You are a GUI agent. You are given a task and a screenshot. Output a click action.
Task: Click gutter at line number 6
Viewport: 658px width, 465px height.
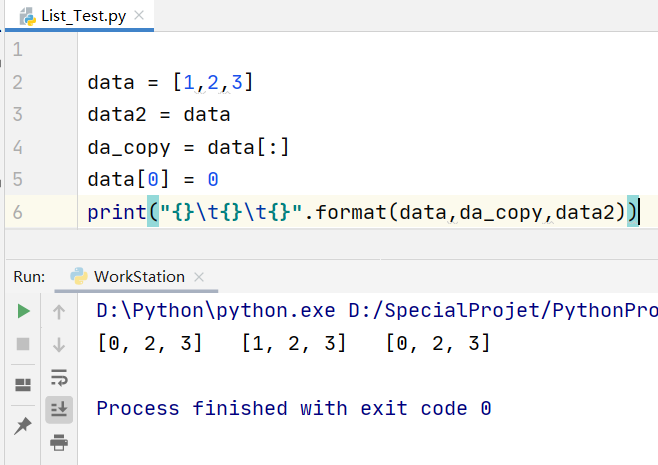point(18,212)
